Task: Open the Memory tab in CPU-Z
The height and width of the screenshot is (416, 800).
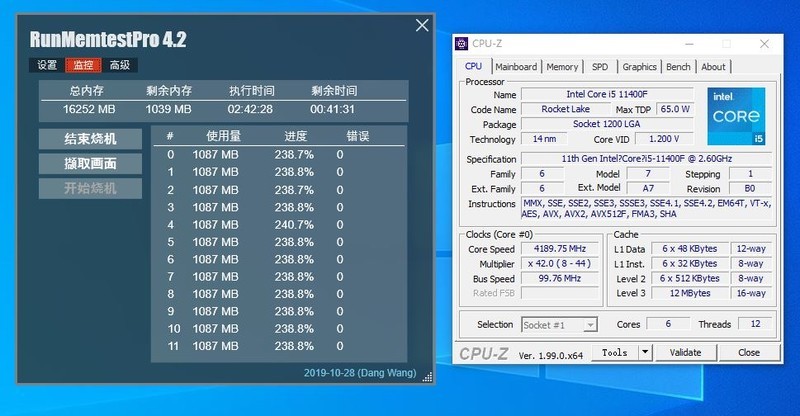Action: tap(562, 67)
